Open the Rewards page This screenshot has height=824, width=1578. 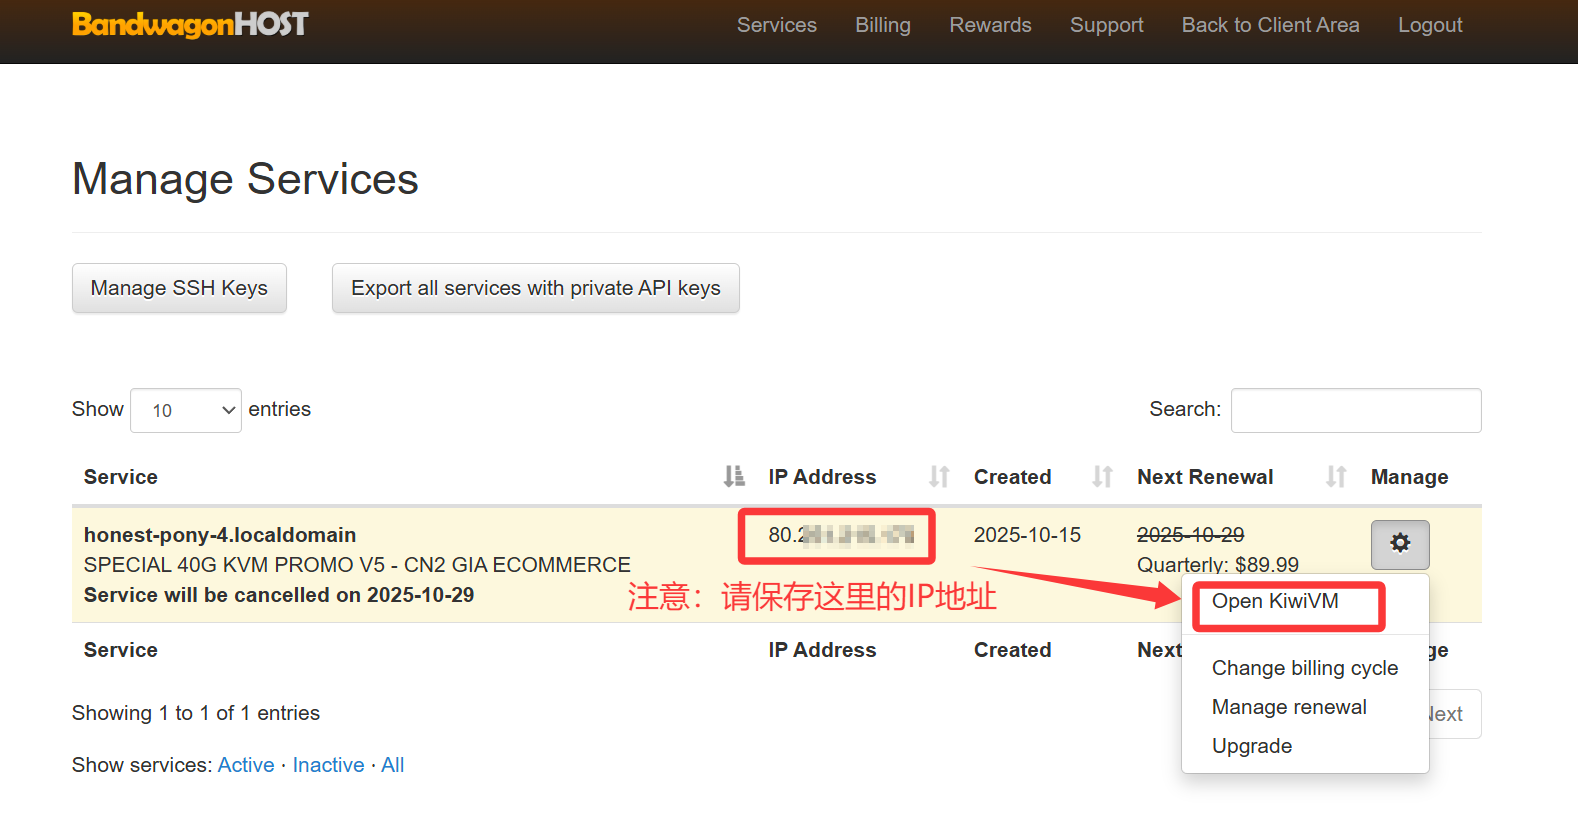pyautogui.click(x=990, y=25)
